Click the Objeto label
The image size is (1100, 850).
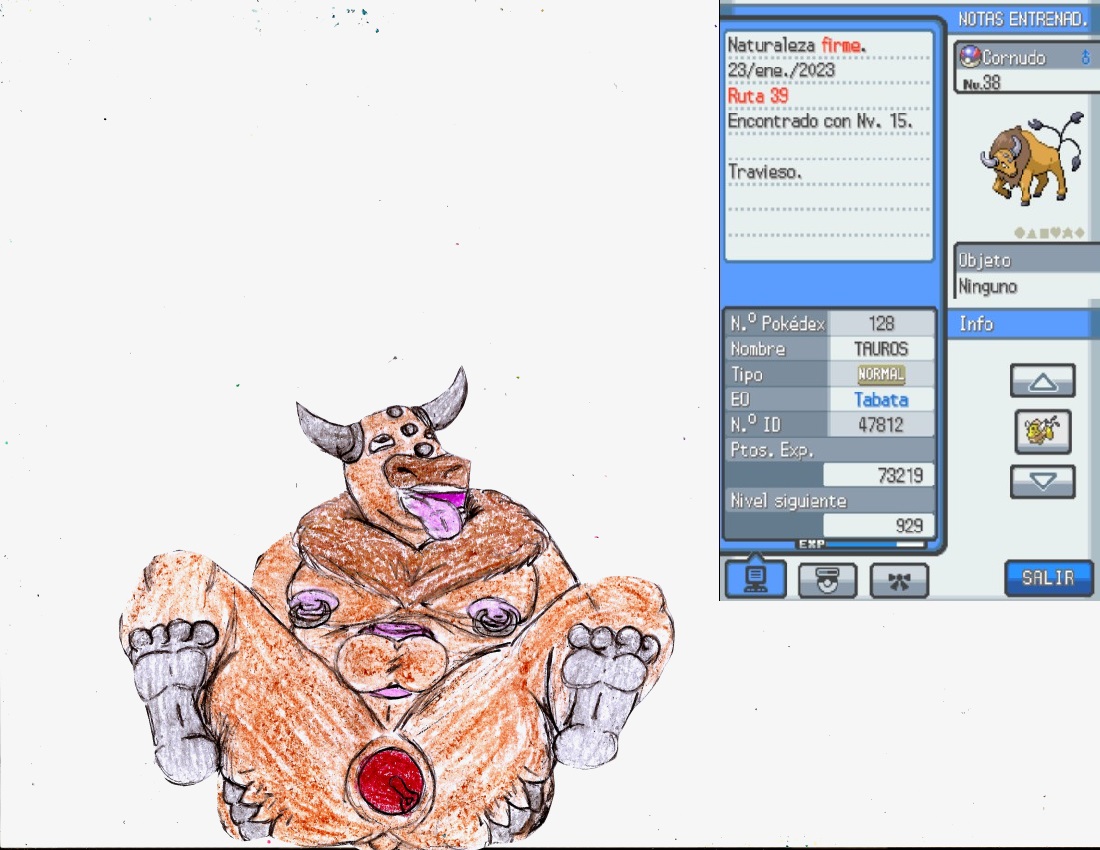pyautogui.click(x=985, y=260)
